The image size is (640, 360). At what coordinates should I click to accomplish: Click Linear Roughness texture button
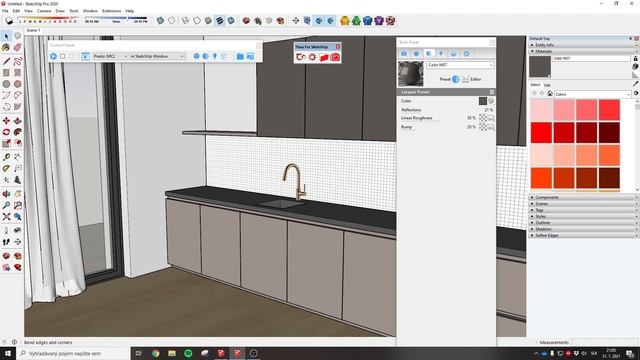click(483, 118)
